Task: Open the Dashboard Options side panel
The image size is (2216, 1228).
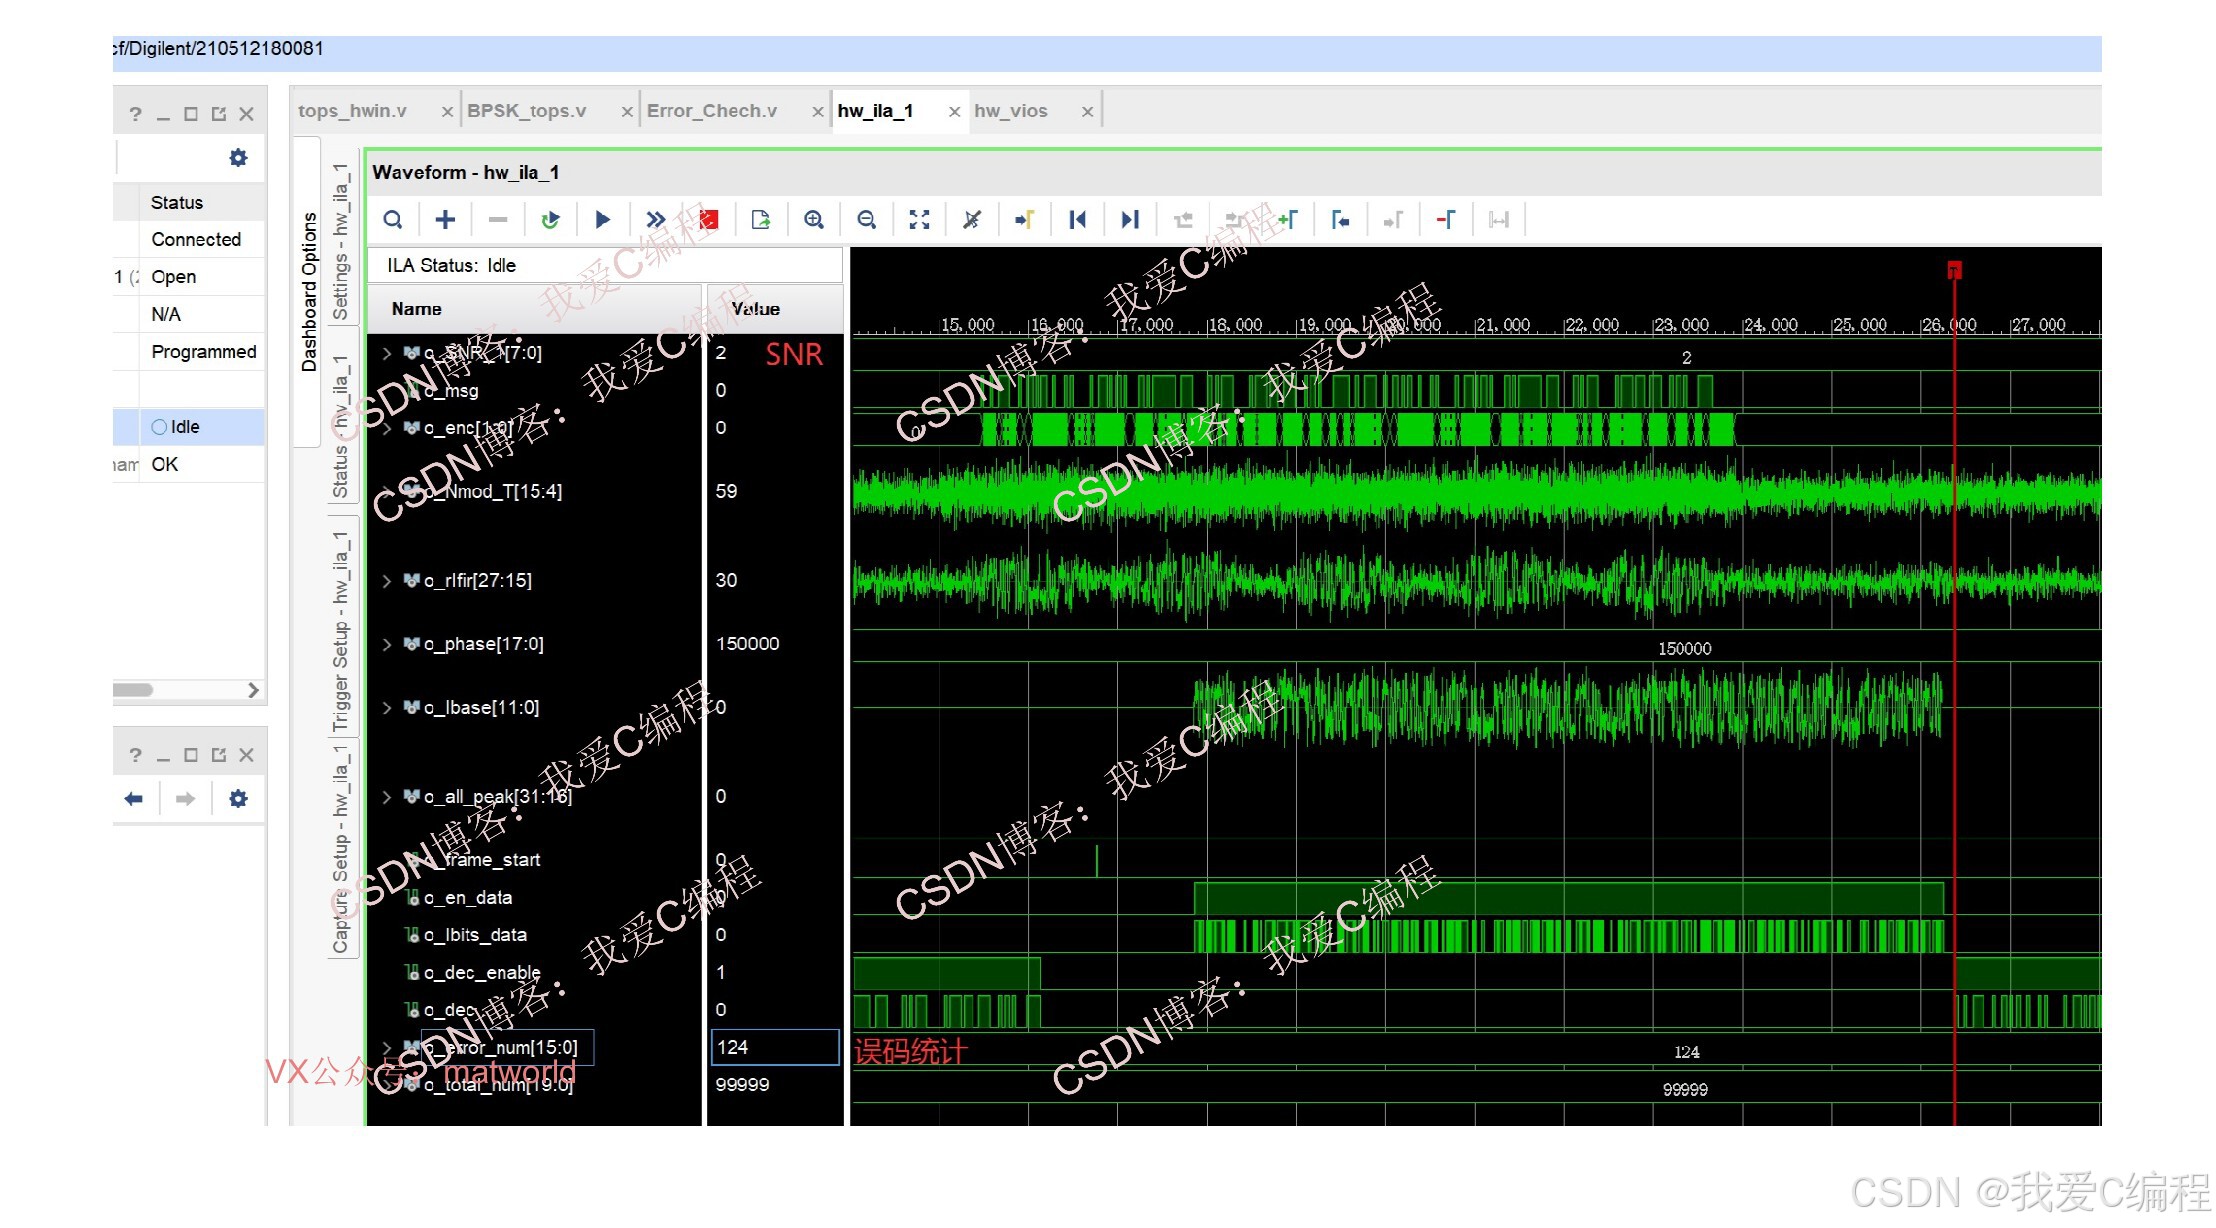Action: tap(309, 291)
